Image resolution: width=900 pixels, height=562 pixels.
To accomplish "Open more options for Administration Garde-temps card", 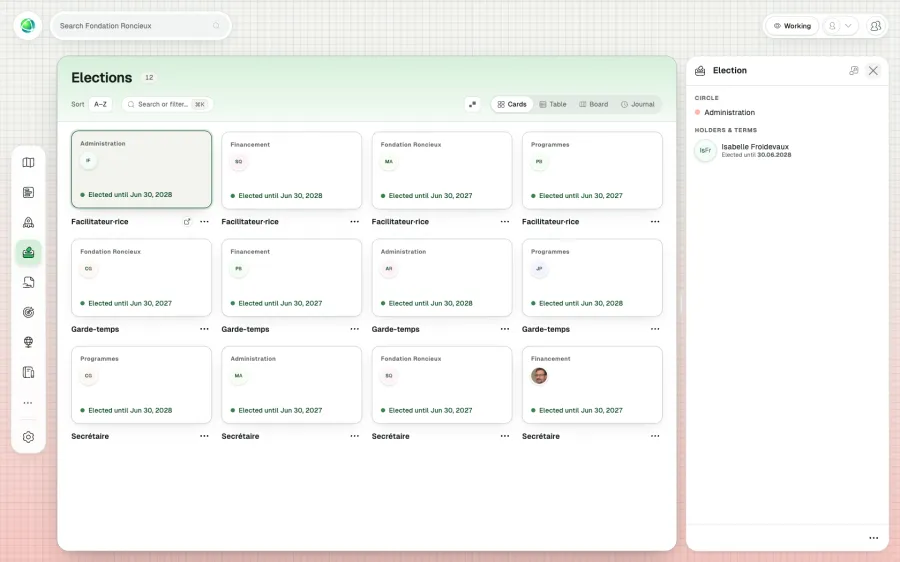I will [505, 329].
